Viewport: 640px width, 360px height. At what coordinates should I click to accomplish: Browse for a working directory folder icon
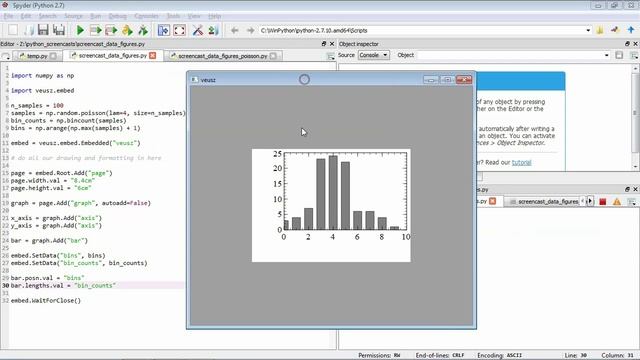click(600, 30)
